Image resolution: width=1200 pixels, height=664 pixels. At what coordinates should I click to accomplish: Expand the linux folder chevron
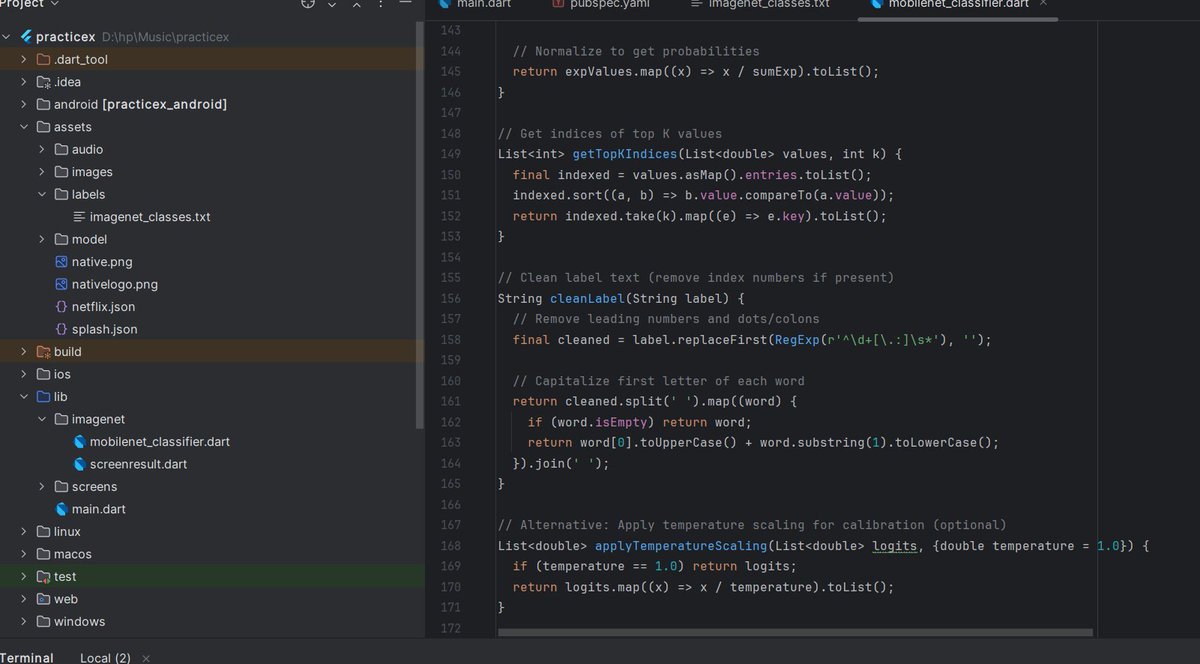pyautogui.click(x=25, y=532)
